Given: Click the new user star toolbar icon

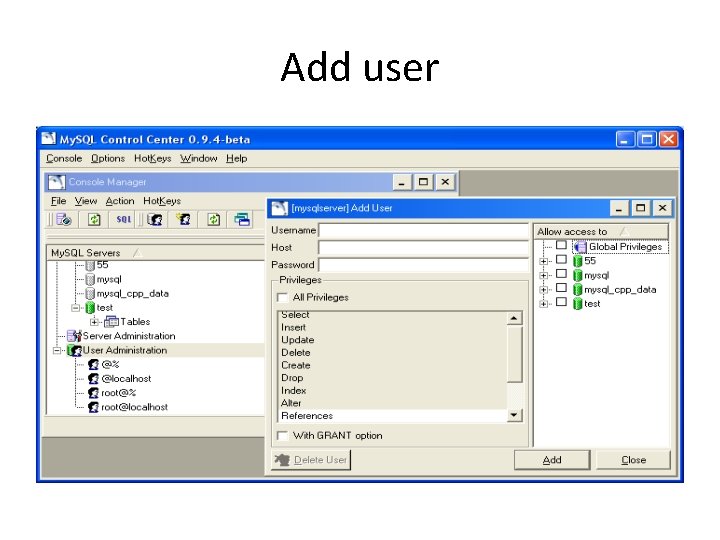Looking at the screenshot, I should (x=184, y=219).
